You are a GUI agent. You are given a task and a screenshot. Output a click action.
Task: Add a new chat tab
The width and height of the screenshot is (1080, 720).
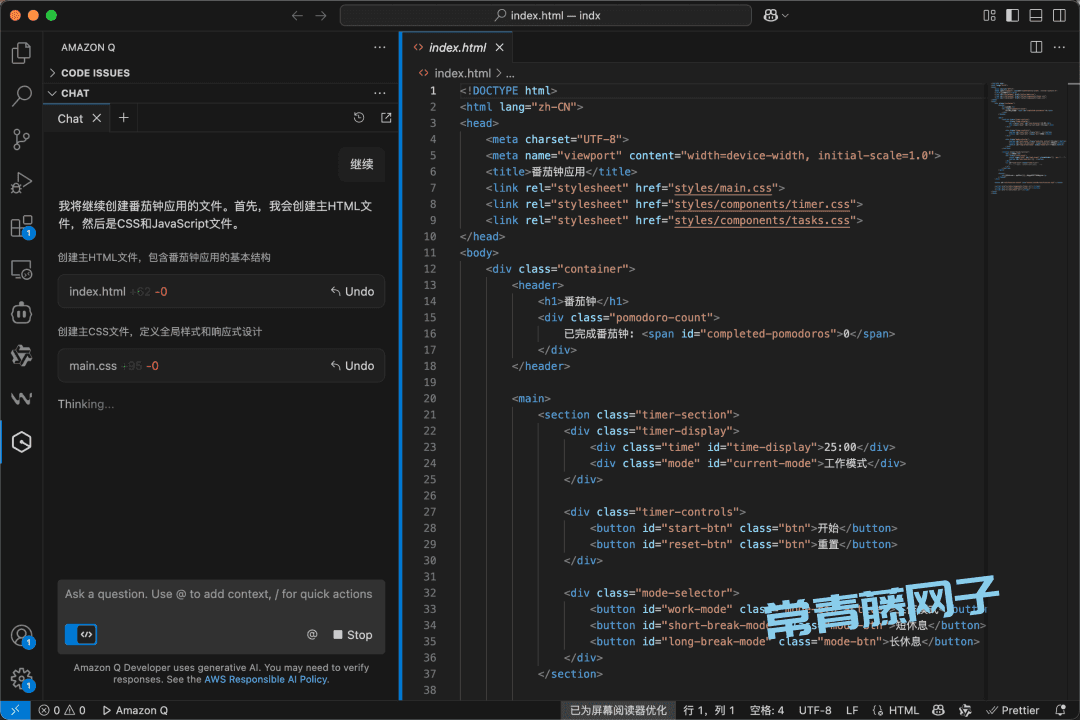pos(124,118)
